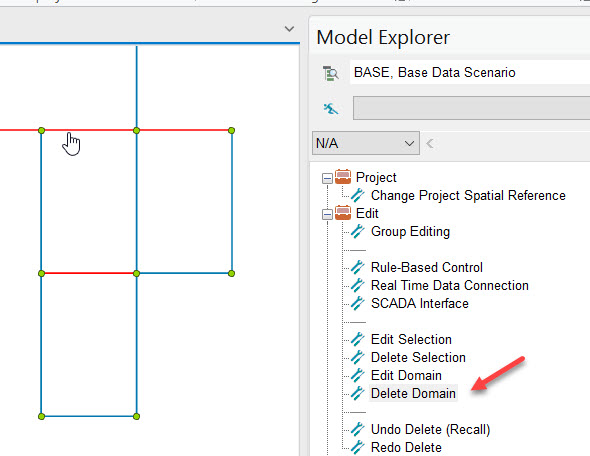Click the BASE, Base Data Scenario field
Screen dimensions: 590x456
pos(470,72)
